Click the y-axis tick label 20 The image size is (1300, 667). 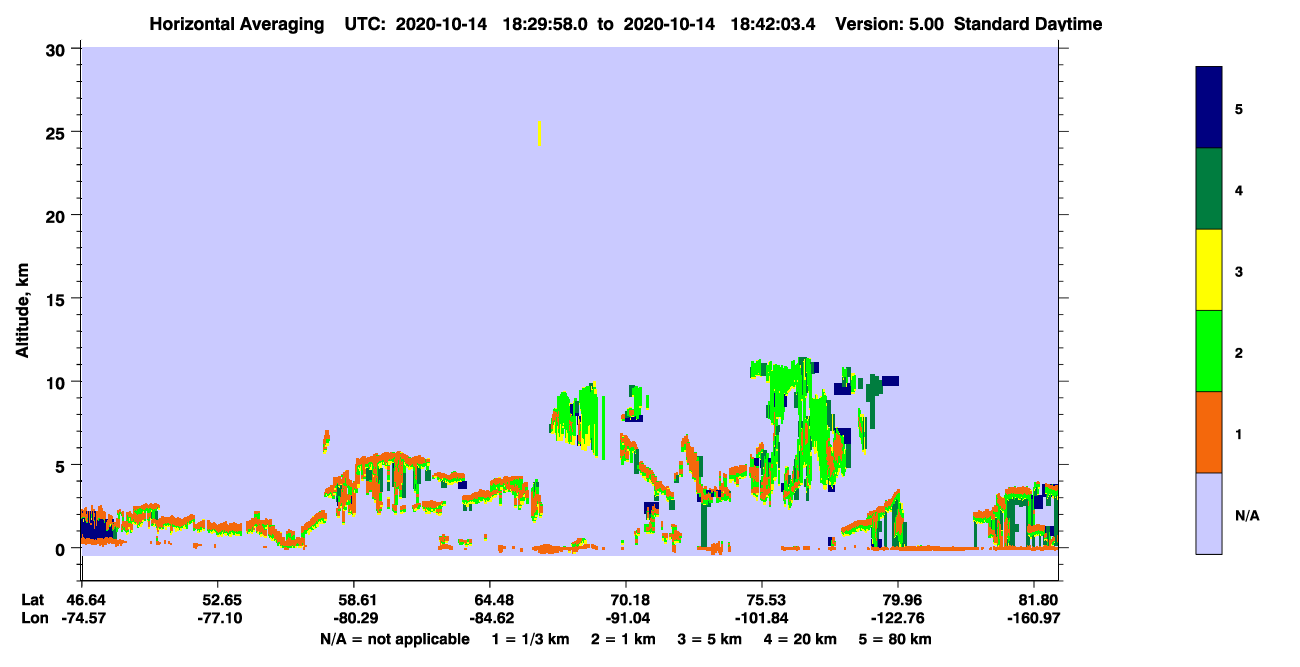click(x=57, y=215)
